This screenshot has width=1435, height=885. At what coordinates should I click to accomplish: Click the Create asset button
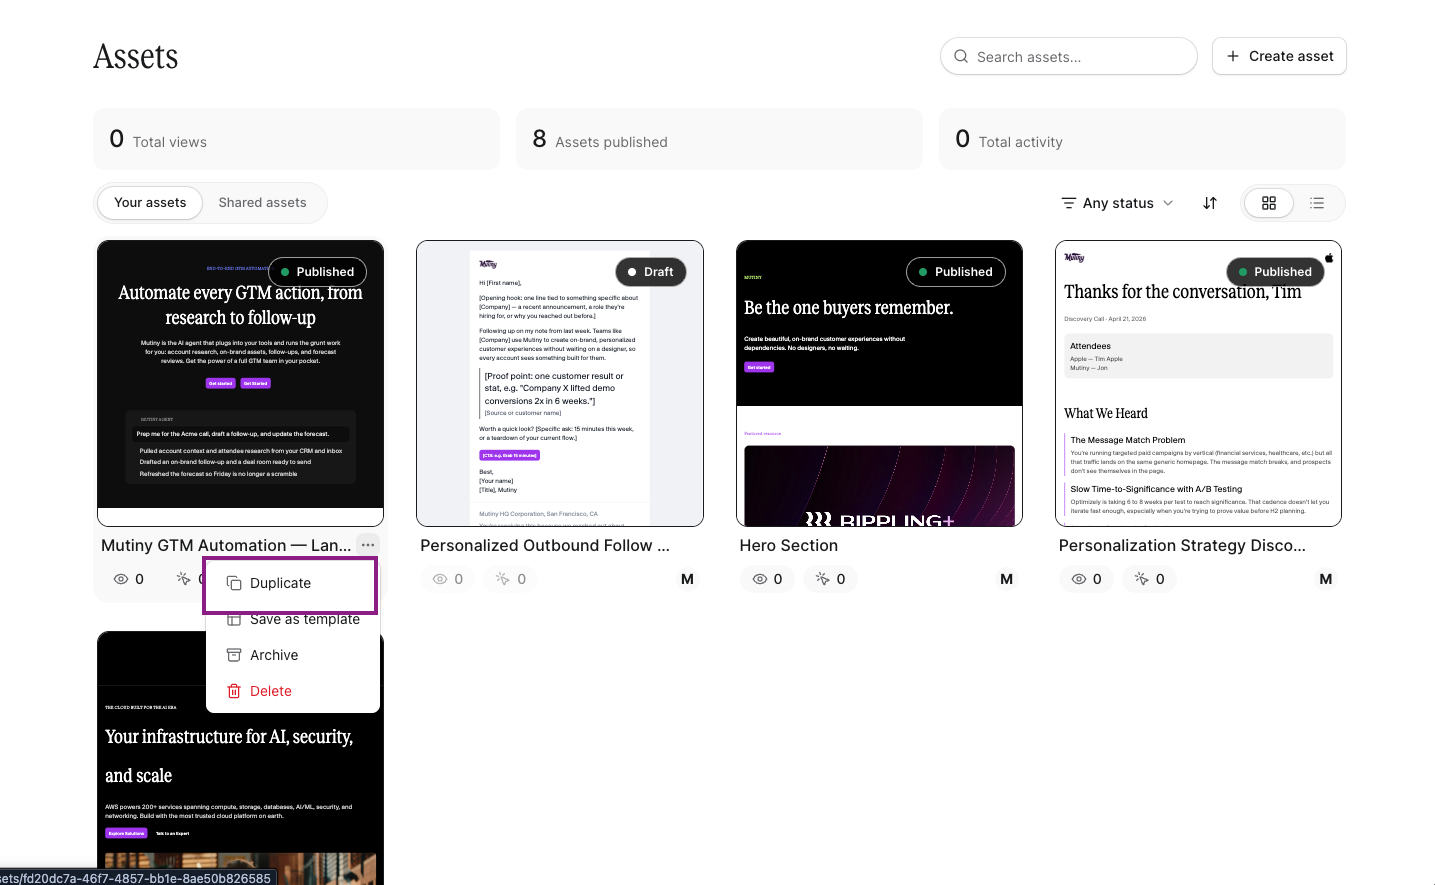click(x=1279, y=56)
